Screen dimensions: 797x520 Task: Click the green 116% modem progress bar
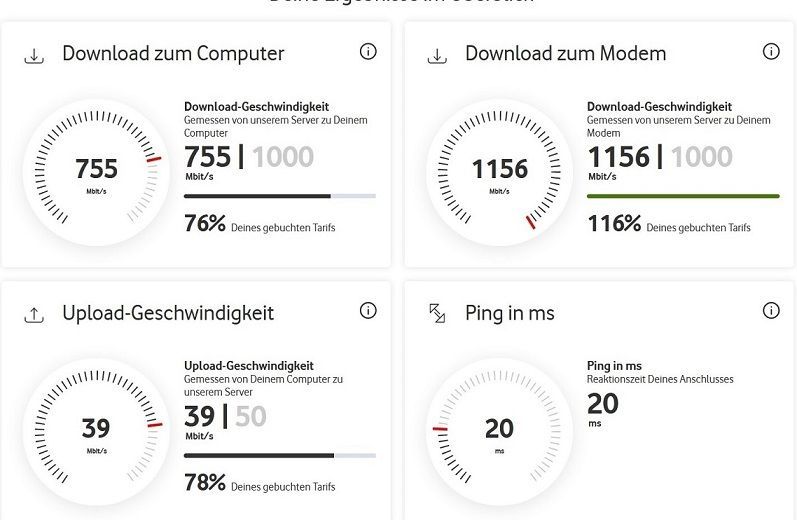(683, 196)
